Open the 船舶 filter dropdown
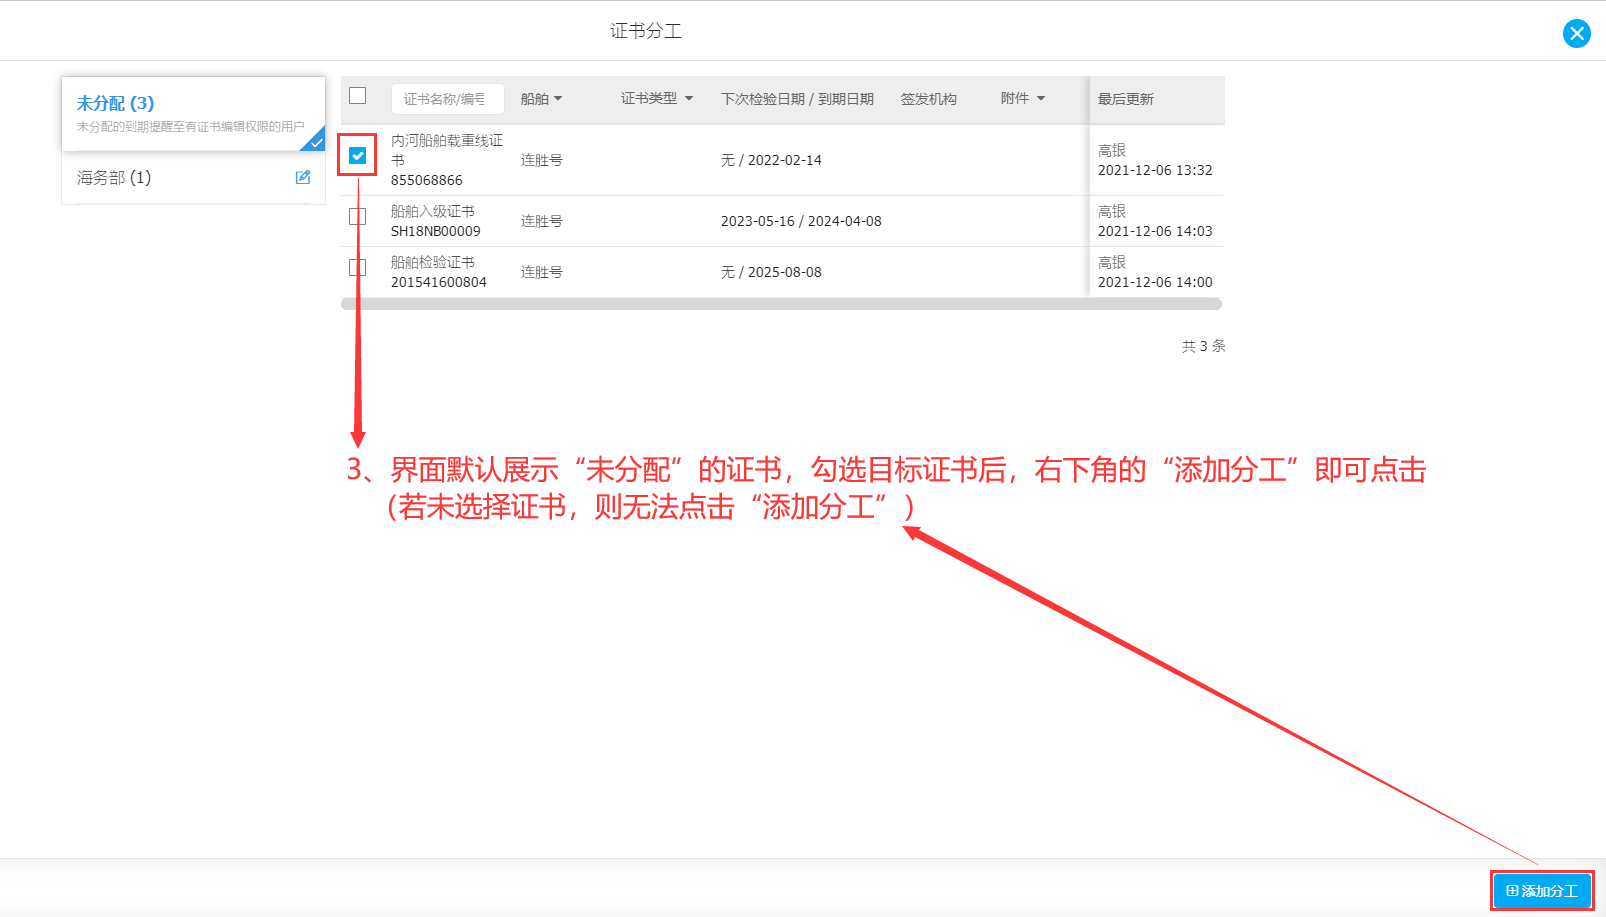 (x=542, y=99)
